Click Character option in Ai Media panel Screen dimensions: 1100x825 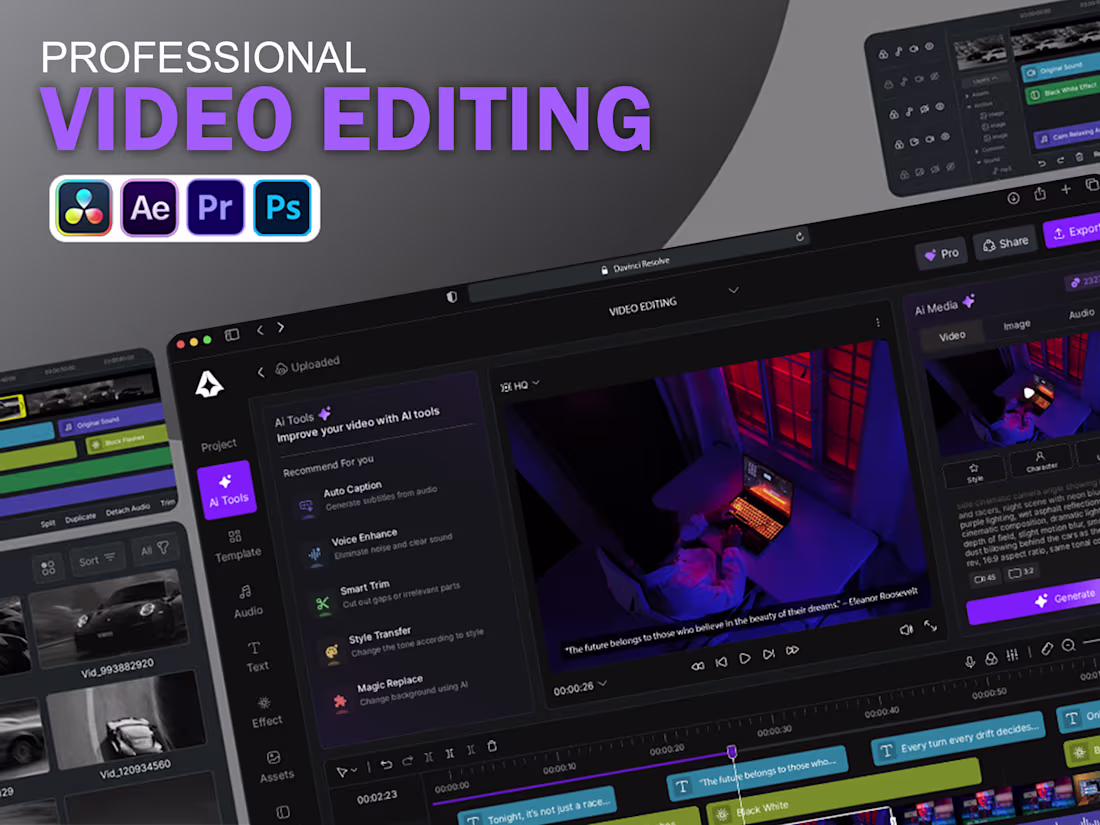(x=1041, y=461)
